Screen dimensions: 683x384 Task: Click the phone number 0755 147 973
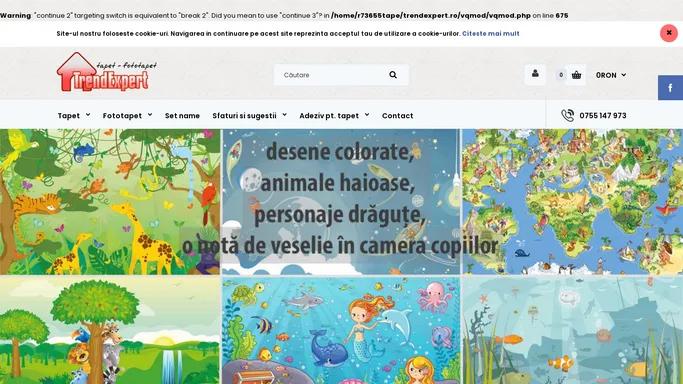[603, 116]
